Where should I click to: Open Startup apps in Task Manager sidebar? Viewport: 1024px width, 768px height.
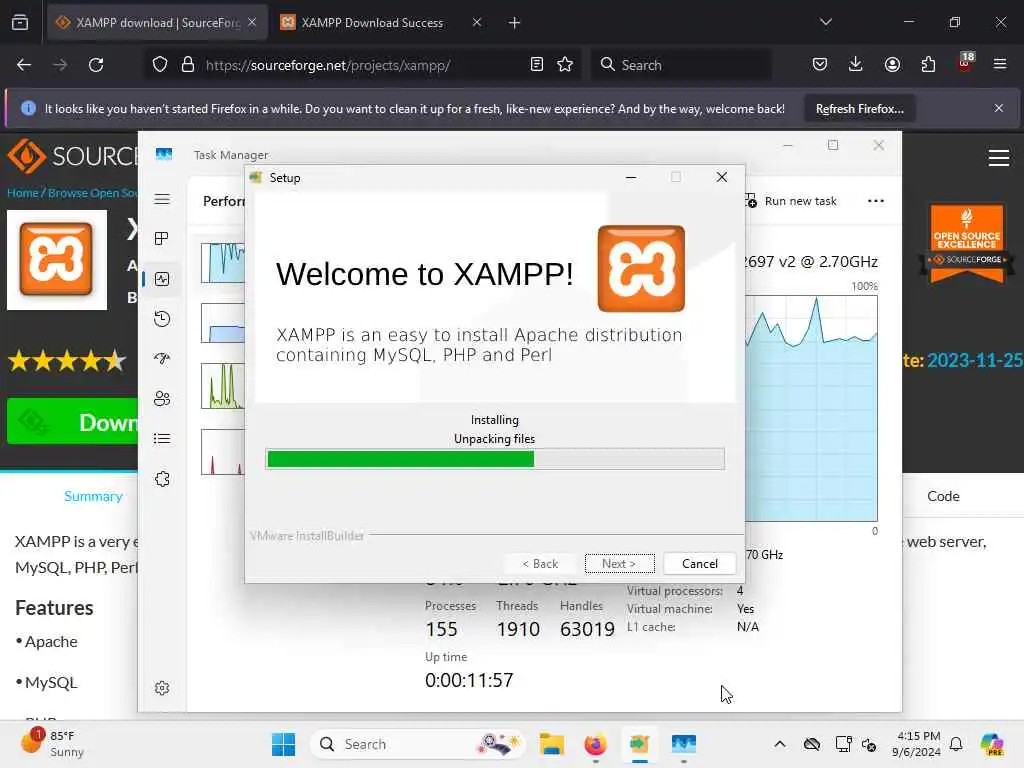coord(162,359)
